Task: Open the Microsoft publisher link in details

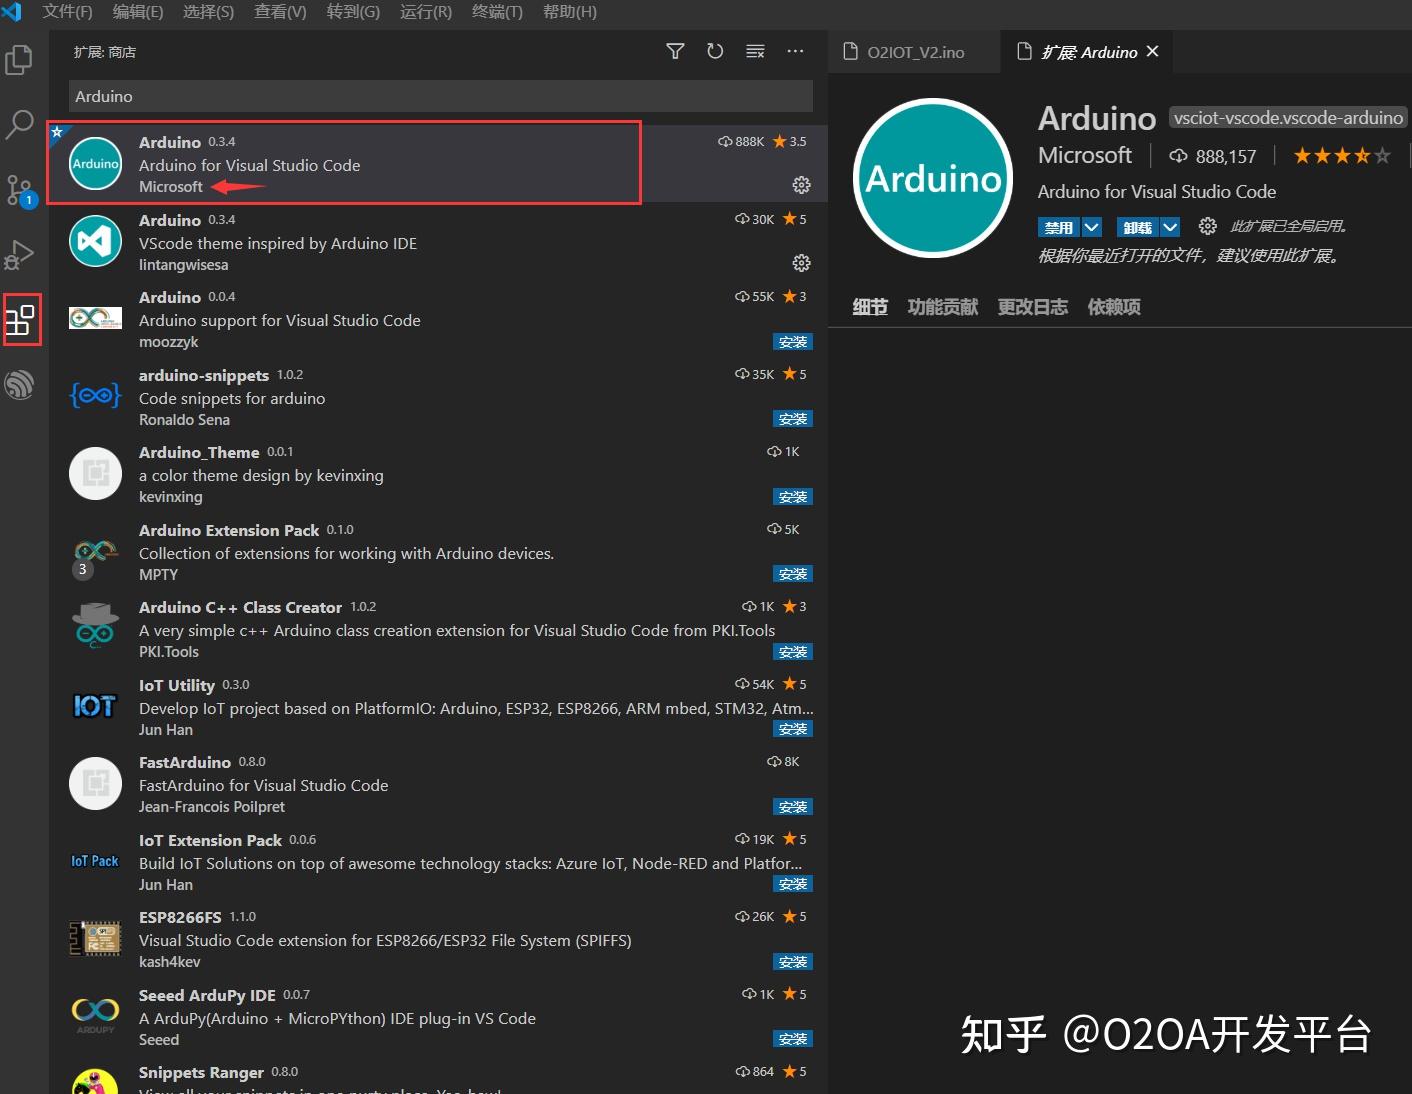Action: (1085, 155)
